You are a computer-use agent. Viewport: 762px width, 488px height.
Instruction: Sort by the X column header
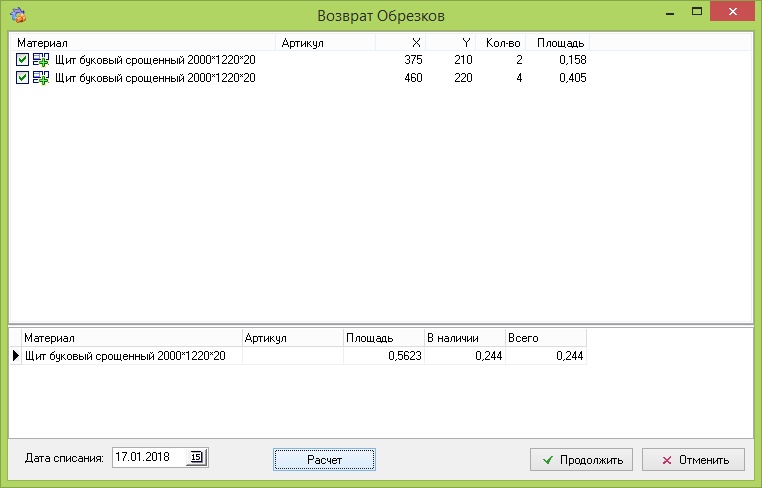400,43
